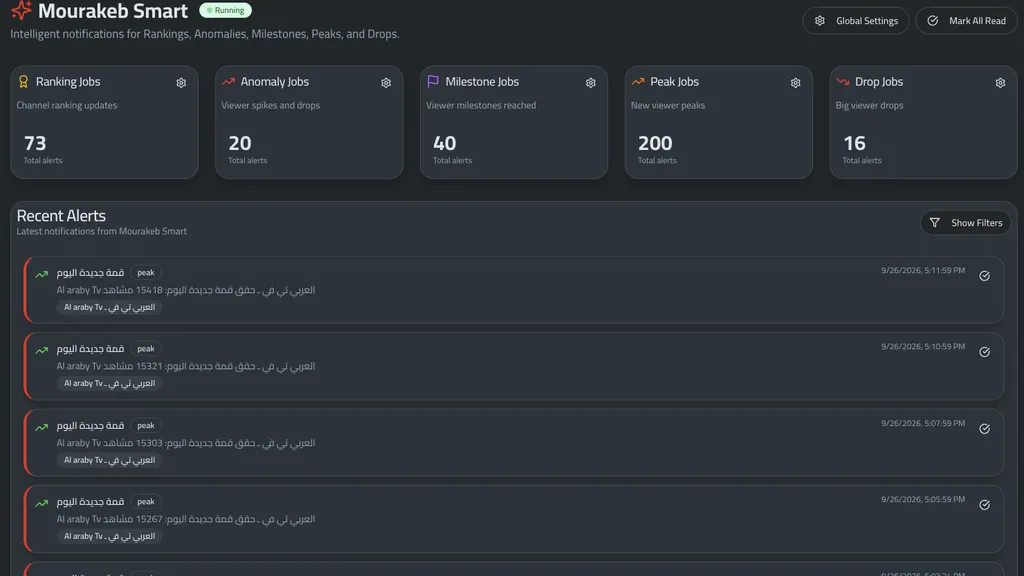Mark the 5:11:59 PM alert as read

click(x=984, y=276)
